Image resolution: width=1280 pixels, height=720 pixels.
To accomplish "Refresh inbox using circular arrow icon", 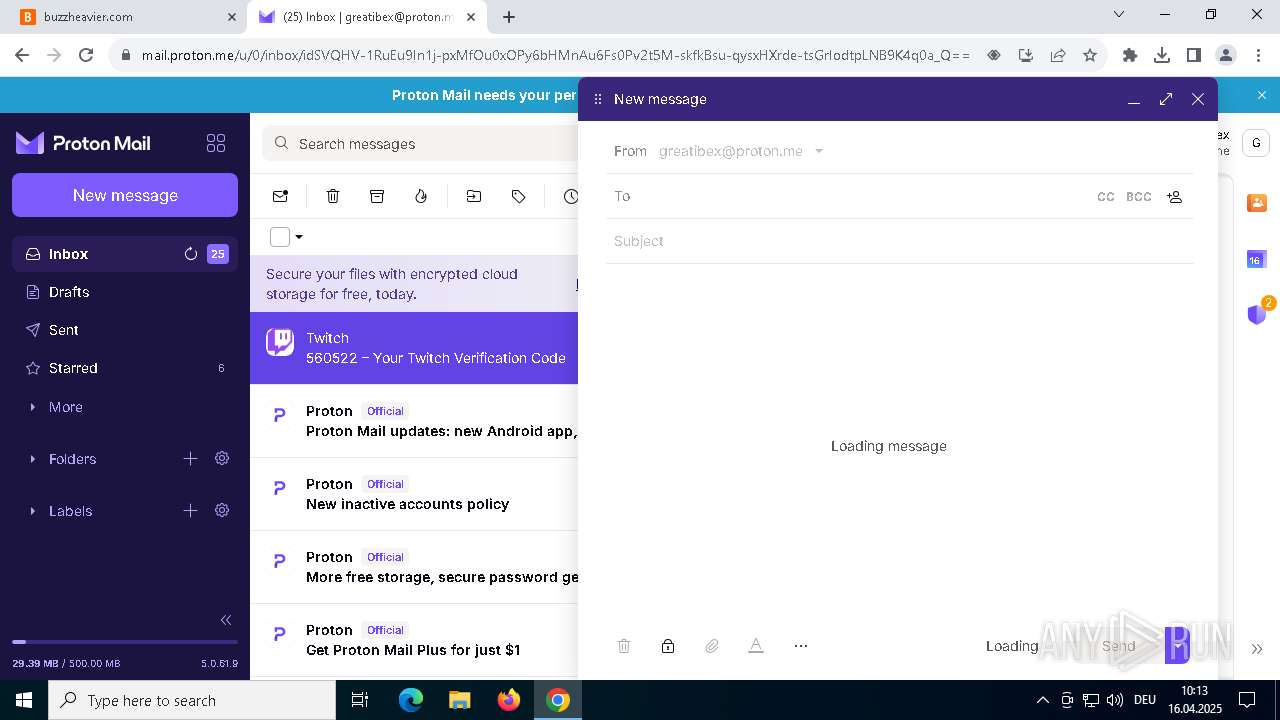I will coord(191,254).
